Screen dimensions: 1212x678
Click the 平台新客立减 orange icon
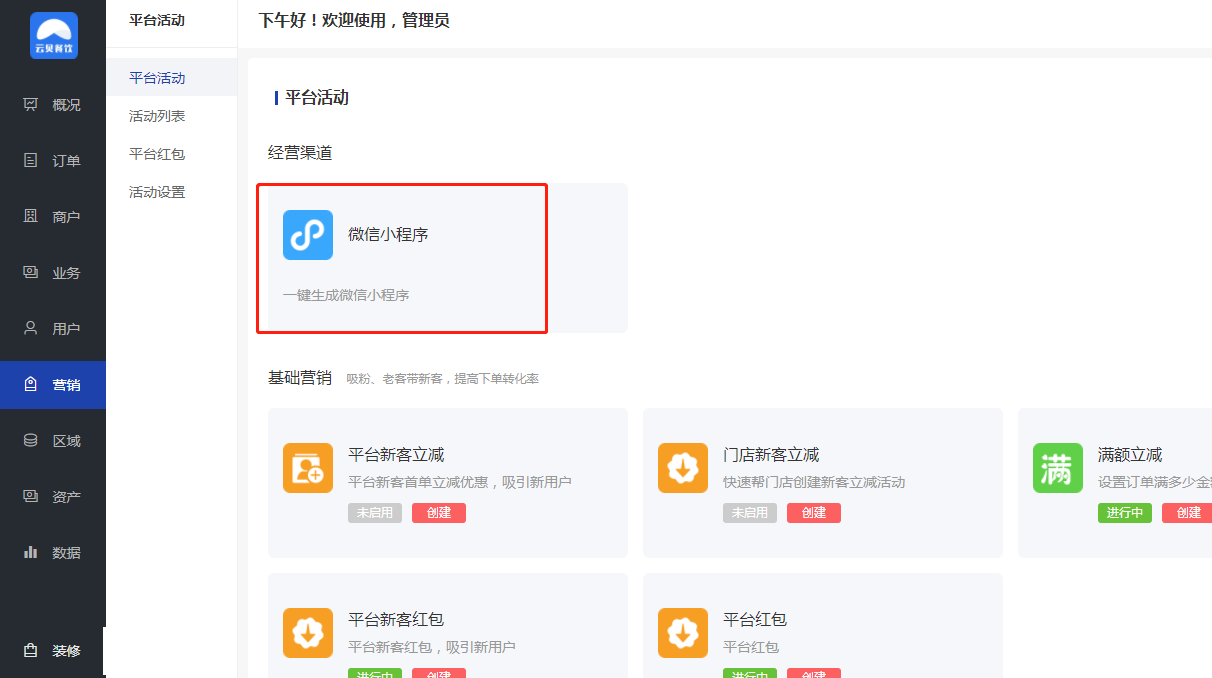(308, 468)
